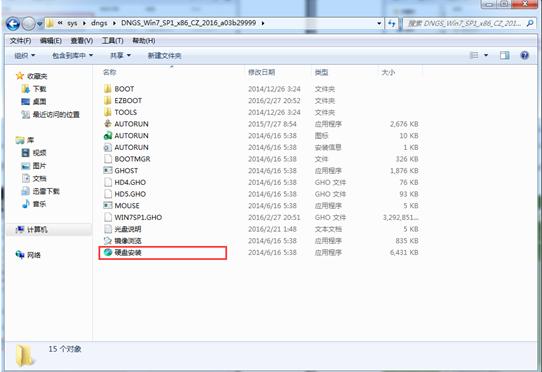Click the search magnifier icon
This screenshot has height=372, width=542.
(x=530, y=23)
